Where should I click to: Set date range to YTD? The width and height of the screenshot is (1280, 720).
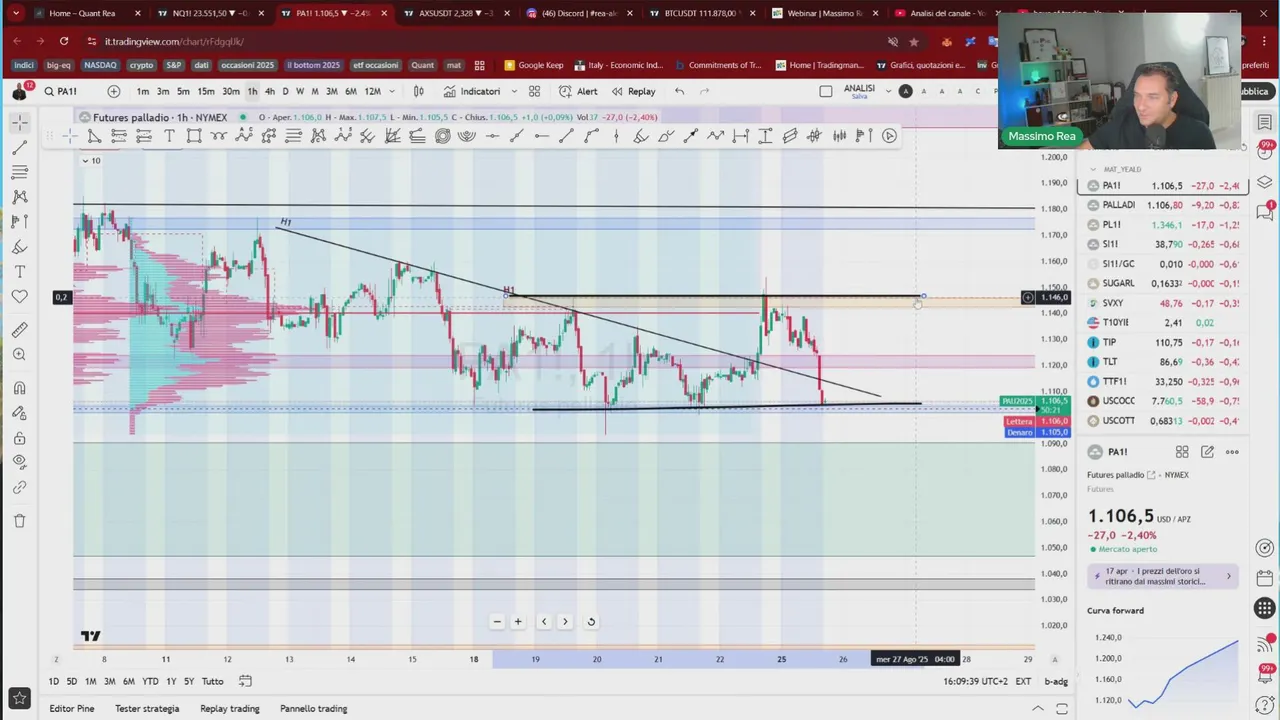[150, 681]
